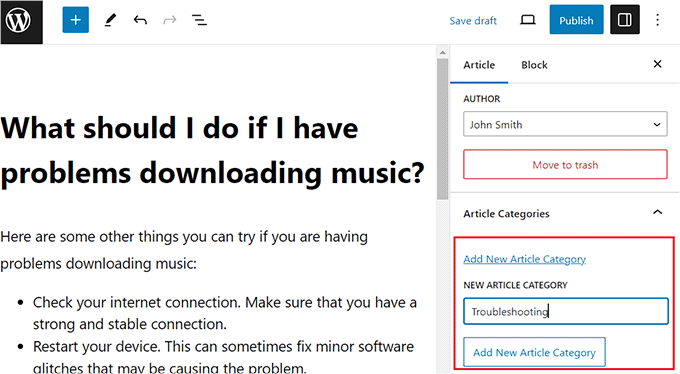This screenshot has height=374, width=680.
Task: Select the pencil Tools icon
Action: 110,20
